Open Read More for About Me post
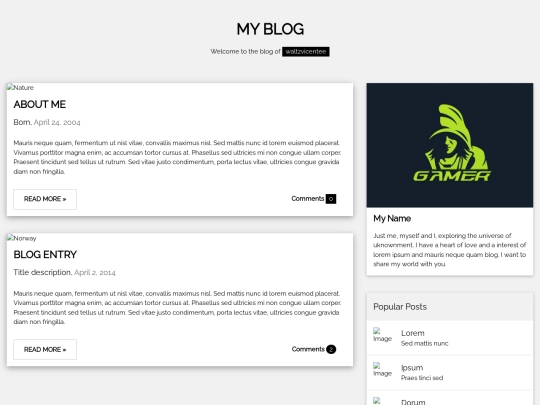 pos(45,199)
